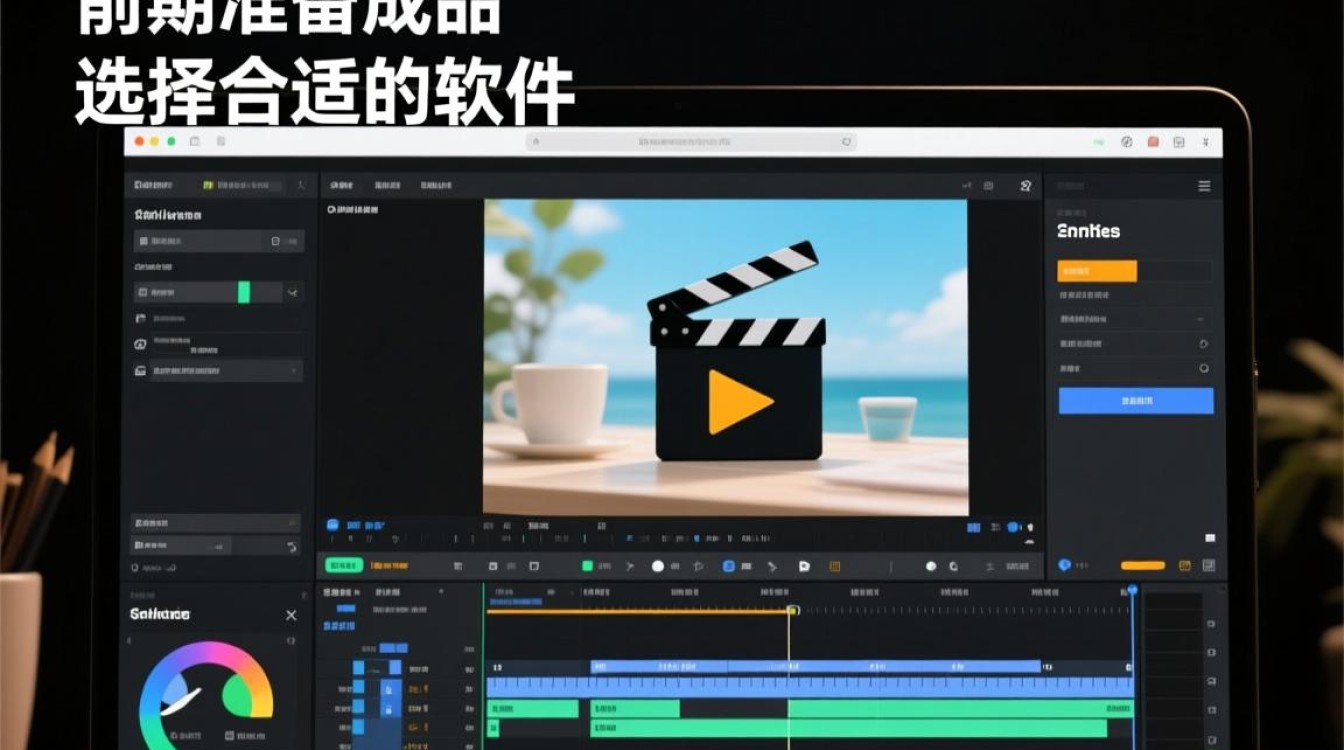
Task: Click the rightmost icon above the preview area
Action: (1025, 186)
